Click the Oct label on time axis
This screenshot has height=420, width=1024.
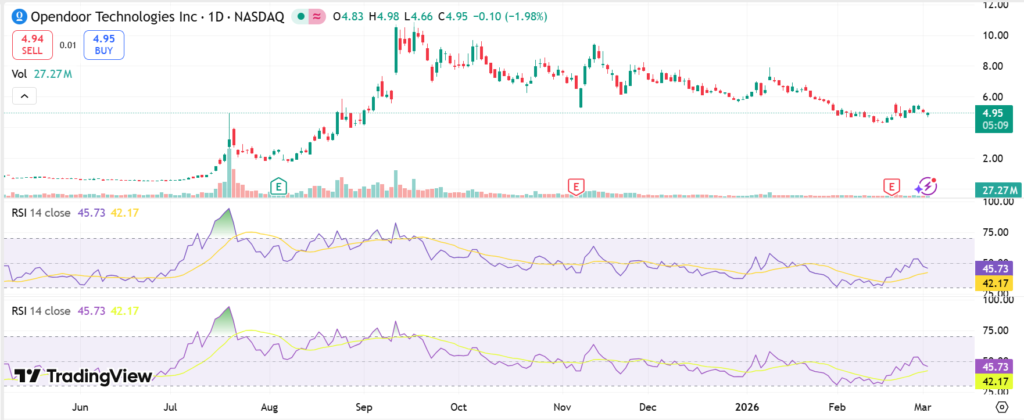coord(459,408)
